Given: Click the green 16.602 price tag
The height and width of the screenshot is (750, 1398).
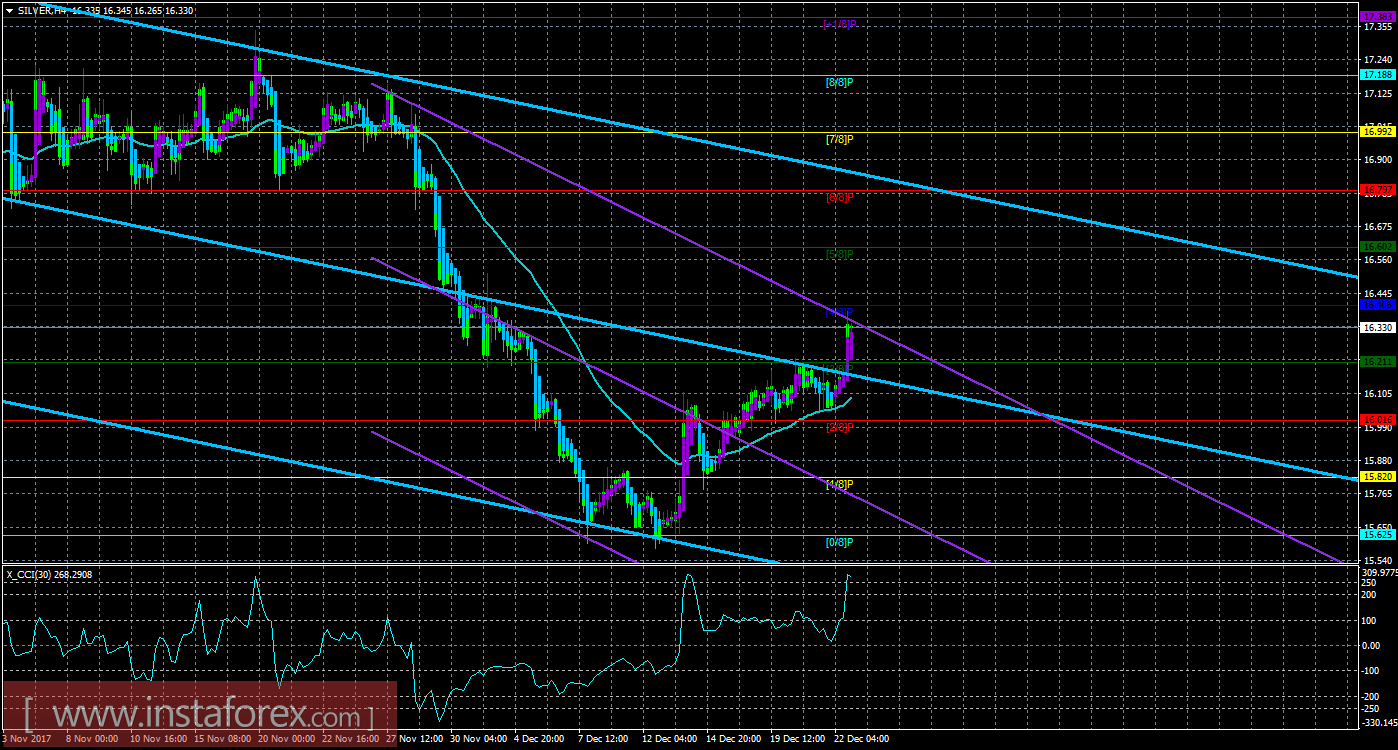Looking at the screenshot, I should point(1377,246).
